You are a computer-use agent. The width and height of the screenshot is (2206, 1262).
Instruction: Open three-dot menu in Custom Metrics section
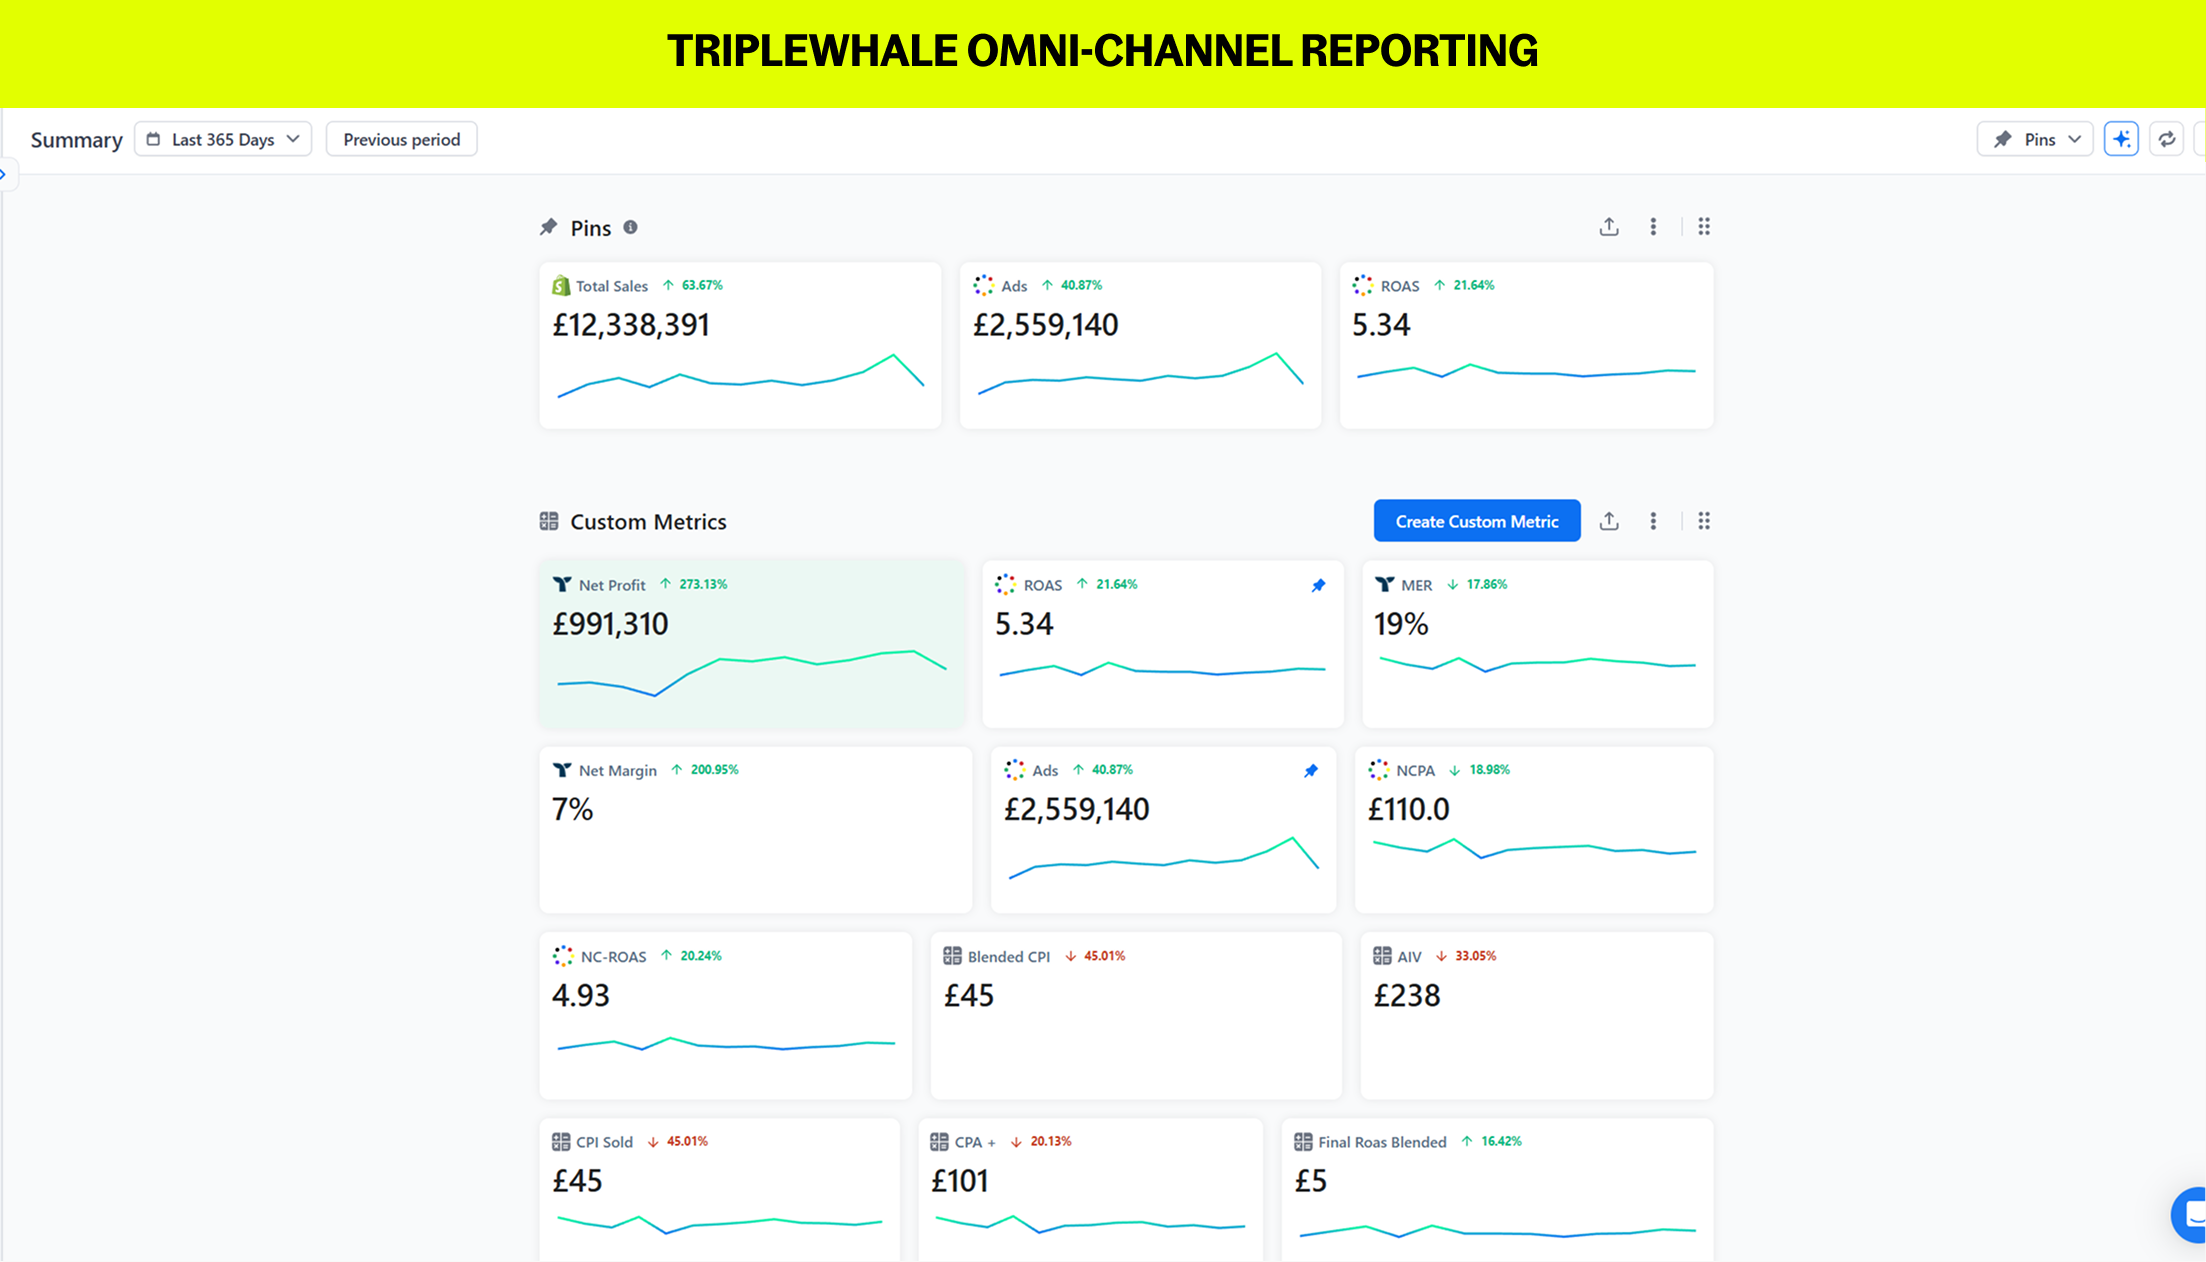point(1653,521)
